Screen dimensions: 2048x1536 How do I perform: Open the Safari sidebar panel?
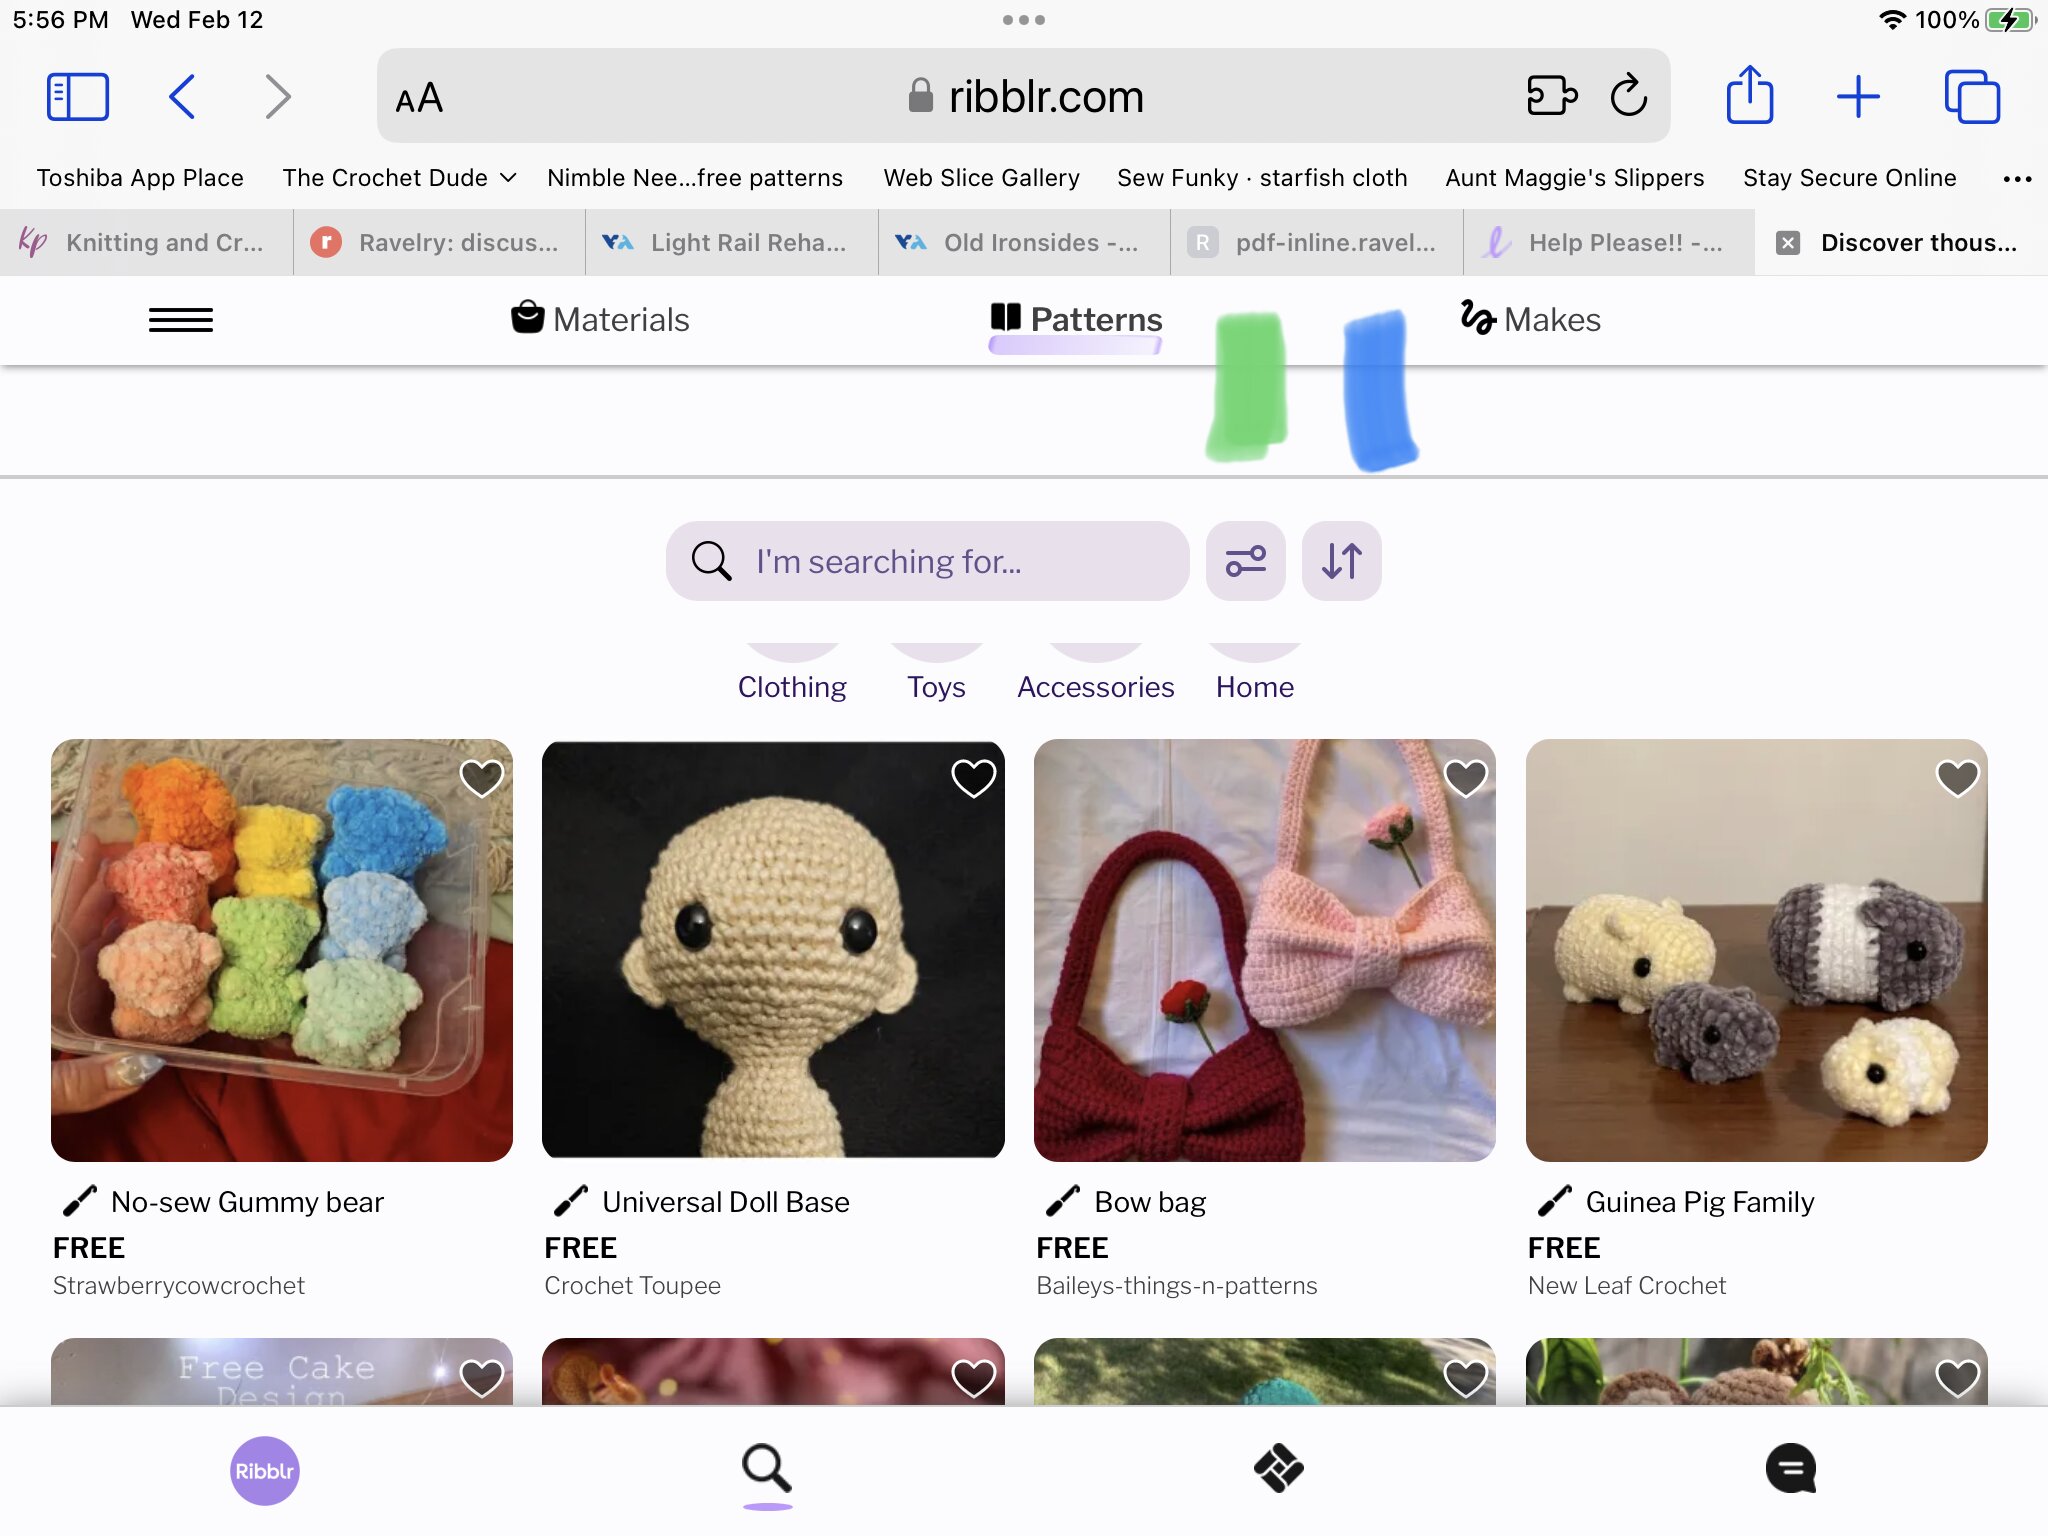coord(78,97)
